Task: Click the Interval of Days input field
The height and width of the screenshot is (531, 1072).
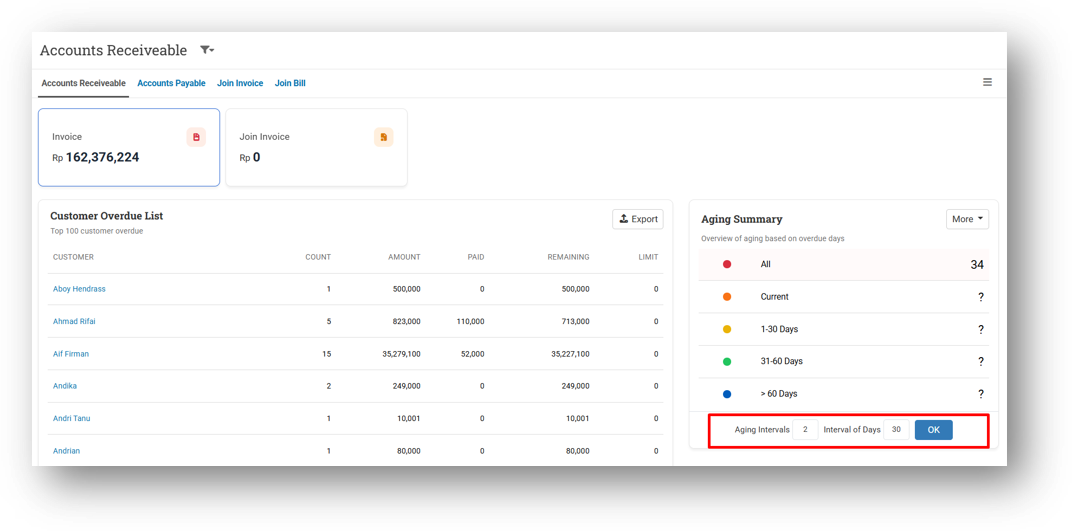Action: pyautogui.click(x=896, y=430)
